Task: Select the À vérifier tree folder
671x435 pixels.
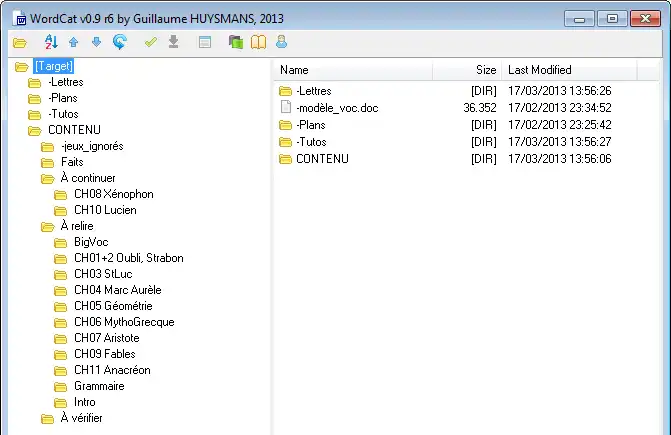Action: [81, 418]
